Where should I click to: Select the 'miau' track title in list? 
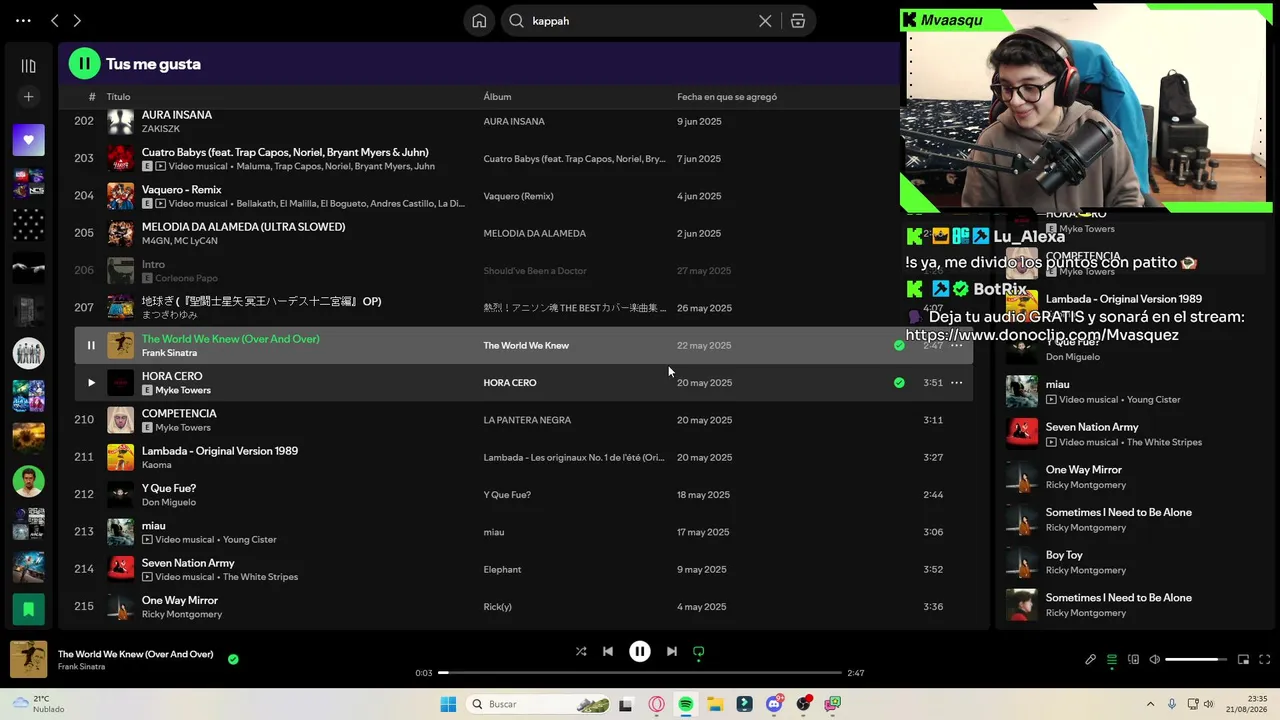(x=154, y=525)
